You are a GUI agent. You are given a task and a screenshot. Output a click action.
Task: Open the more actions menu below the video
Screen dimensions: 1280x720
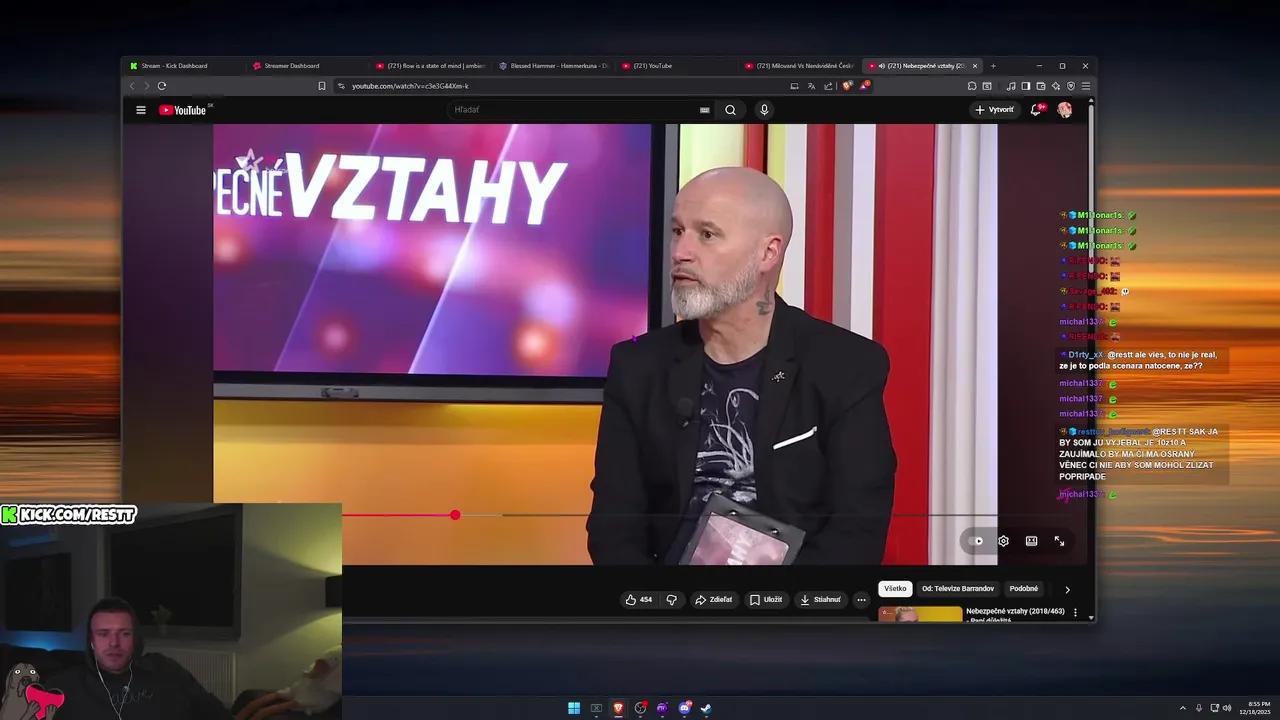coord(861,599)
